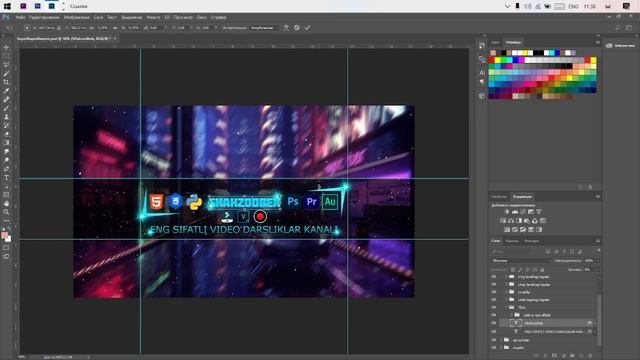Screen dimensions: 640x360
Task: Open the Окно menu
Action: point(202,18)
